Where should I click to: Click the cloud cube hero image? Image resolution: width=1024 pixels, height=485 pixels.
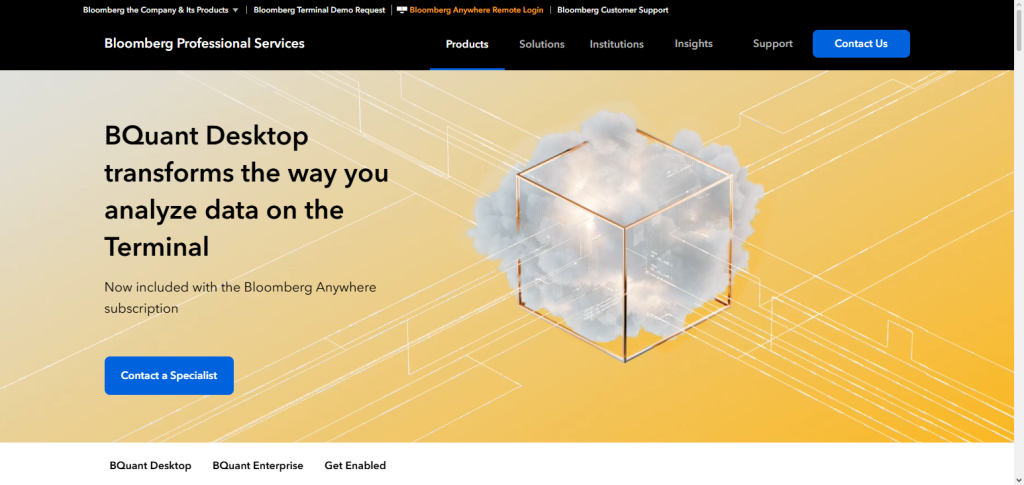pyautogui.click(x=616, y=236)
